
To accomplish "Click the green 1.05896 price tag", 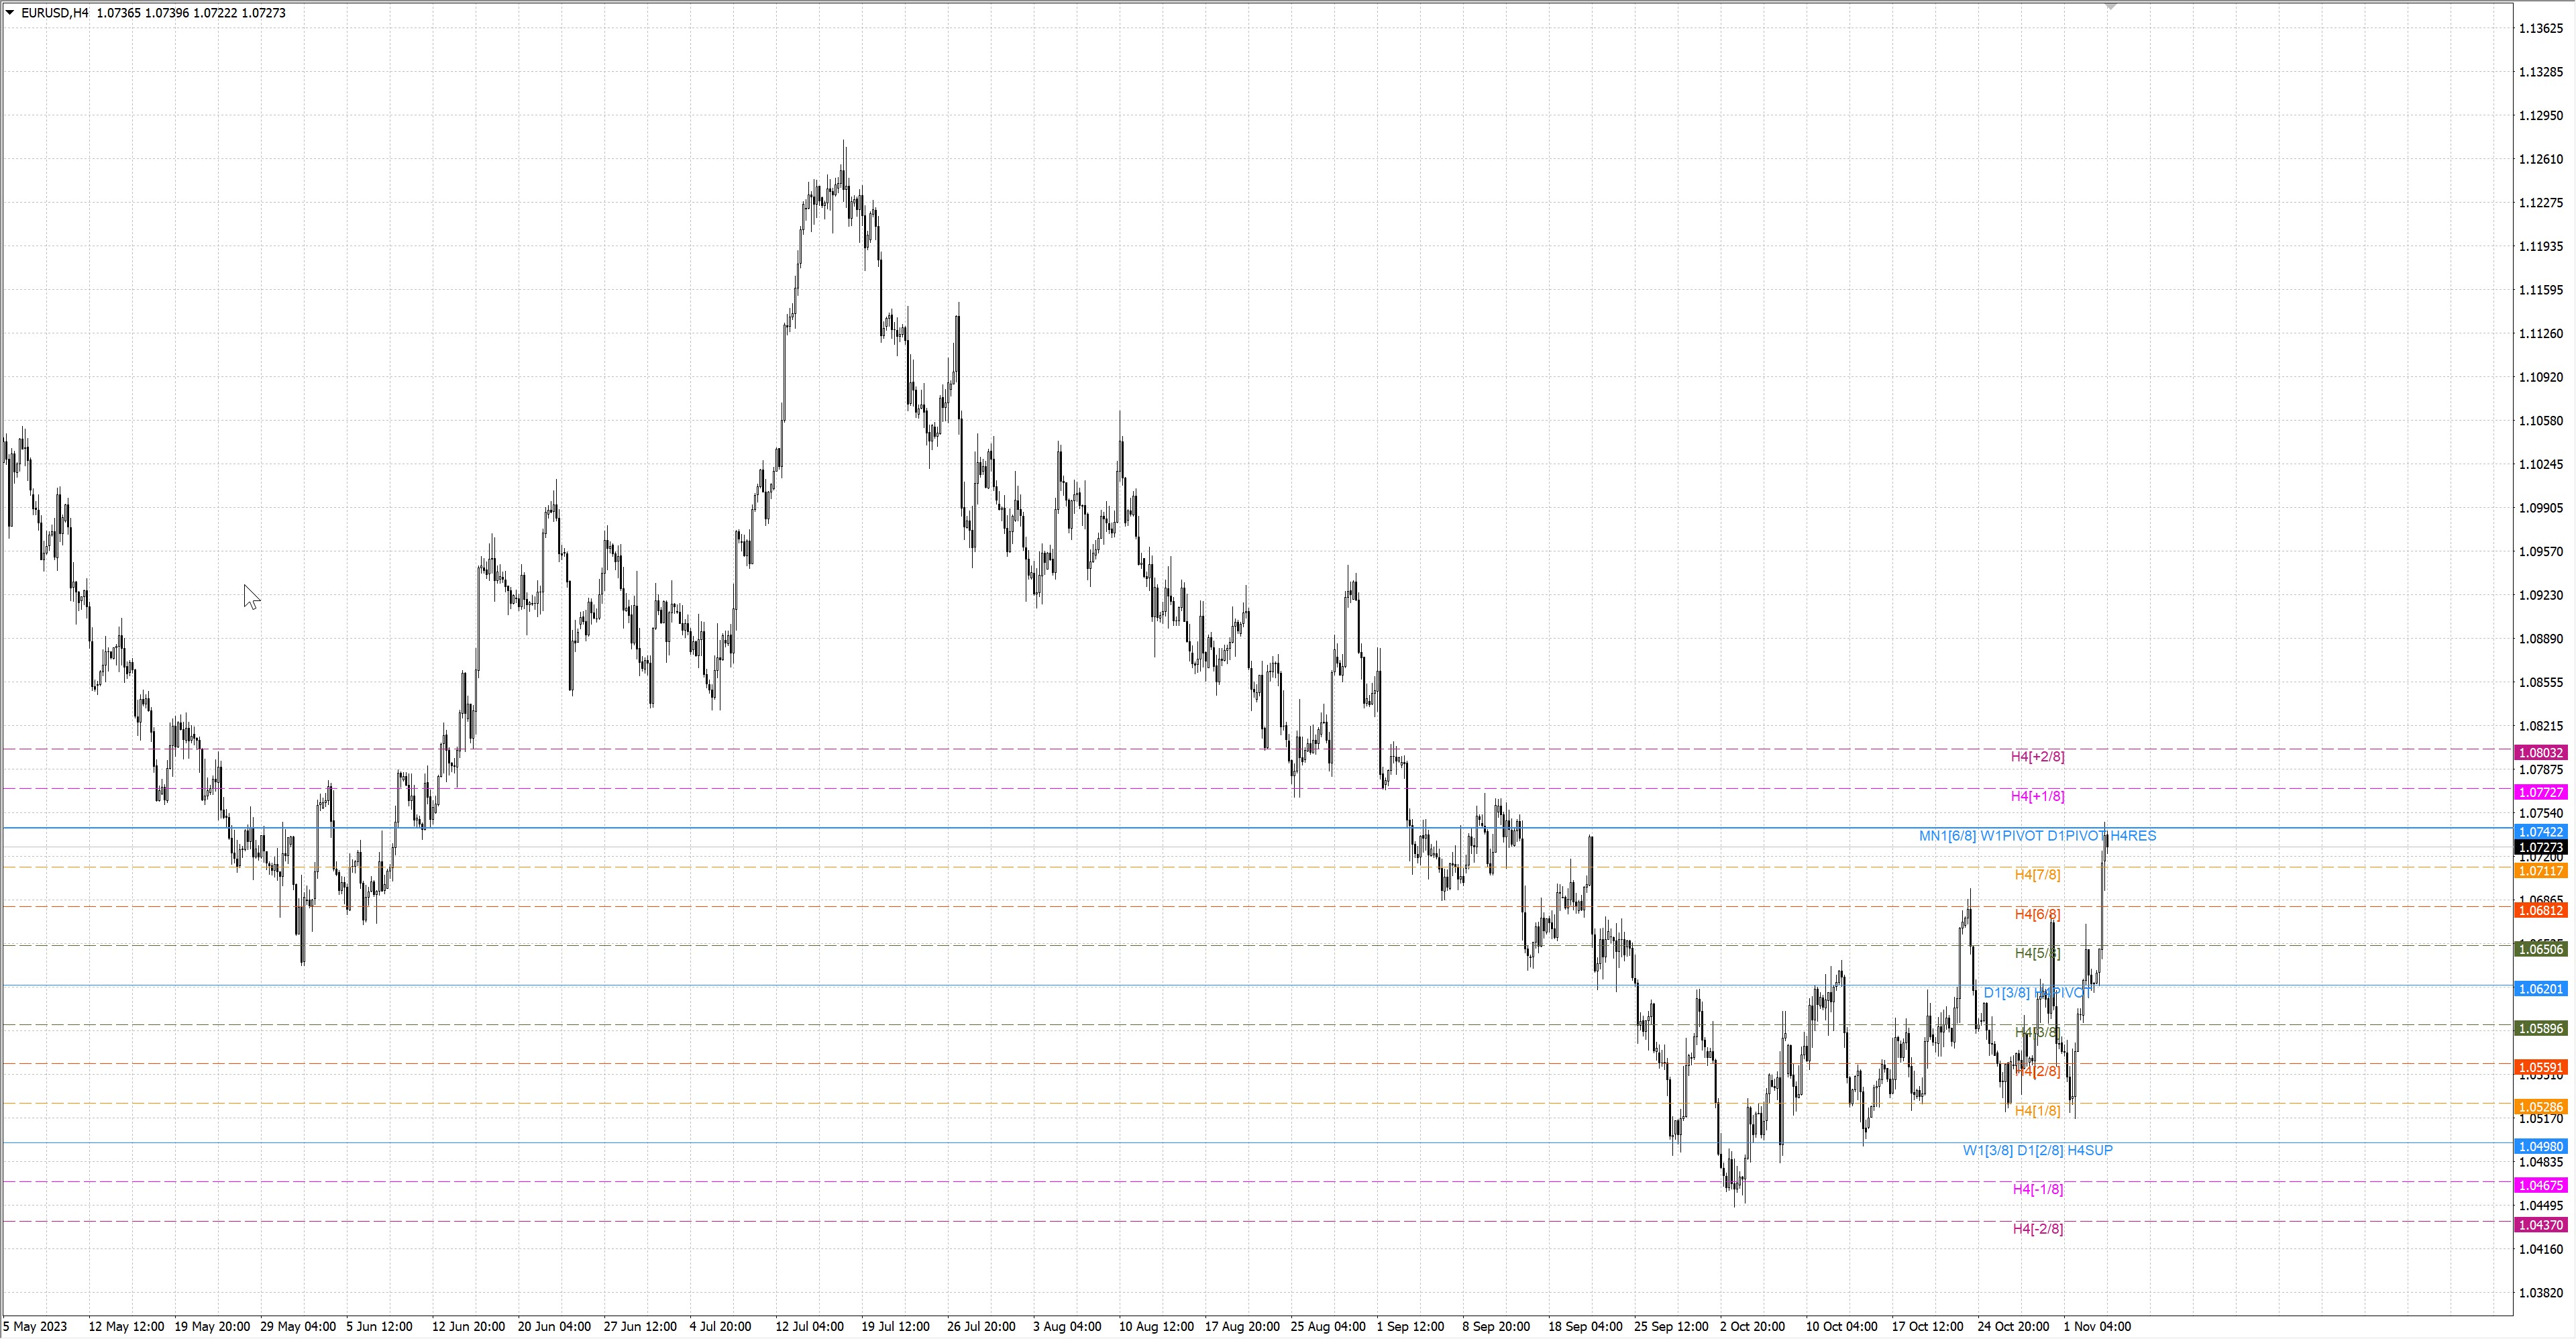I will point(2540,1028).
